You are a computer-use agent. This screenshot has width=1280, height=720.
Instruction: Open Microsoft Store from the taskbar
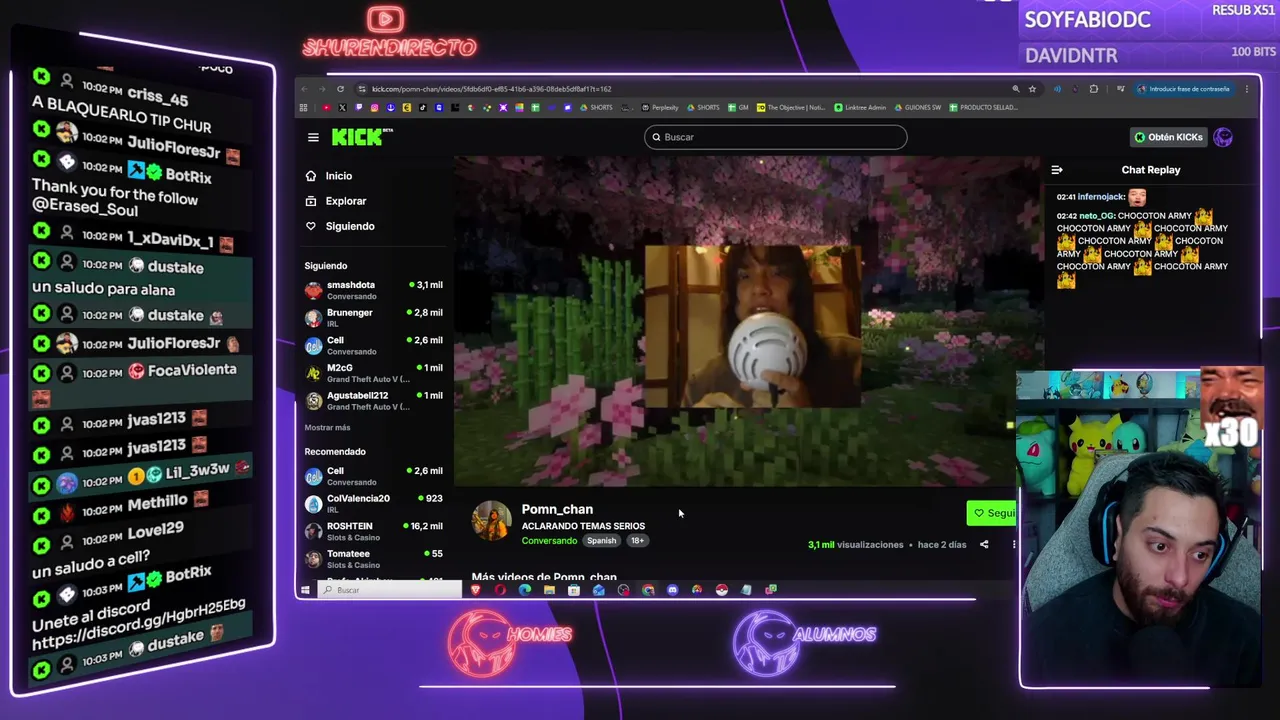pyautogui.click(x=574, y=590)
